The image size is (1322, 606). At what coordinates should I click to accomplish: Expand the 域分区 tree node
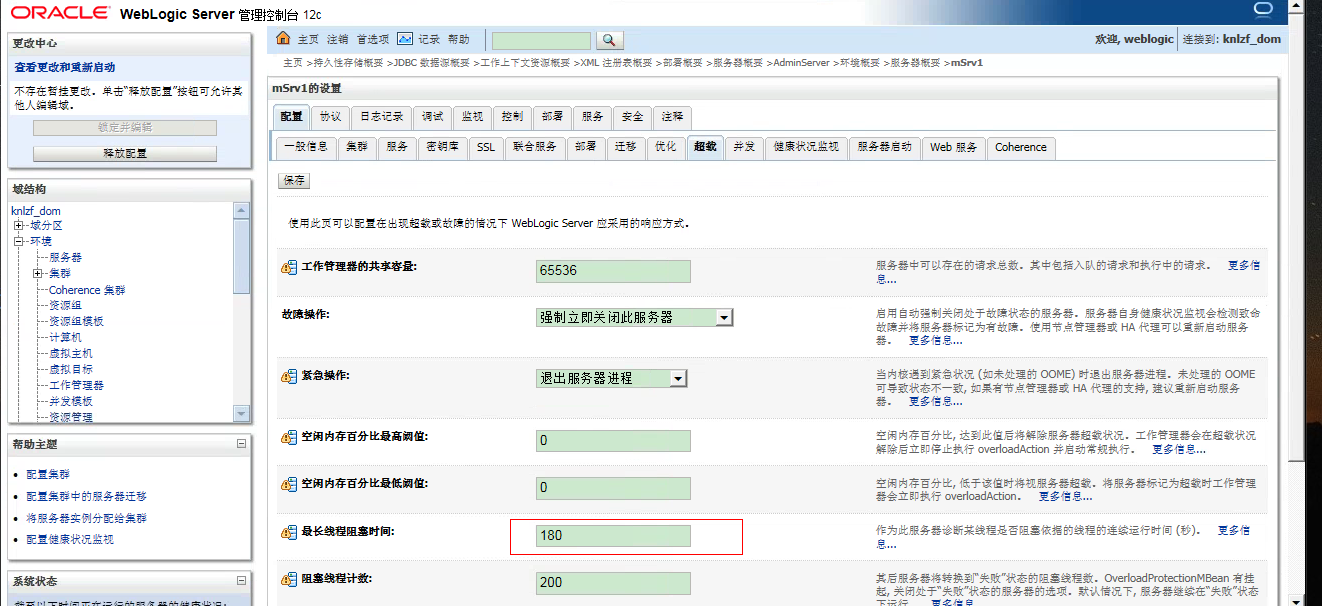pos(18,225)
